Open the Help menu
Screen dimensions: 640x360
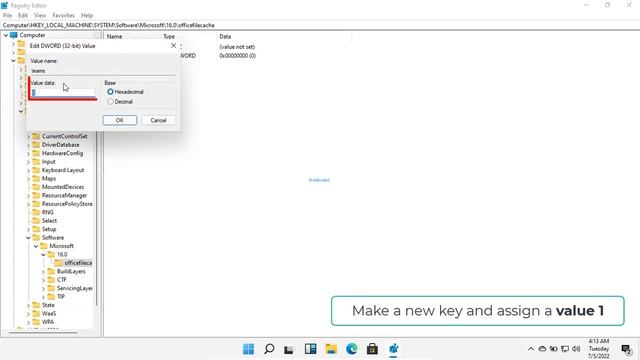pyautogui.click(x=87, y=15)
